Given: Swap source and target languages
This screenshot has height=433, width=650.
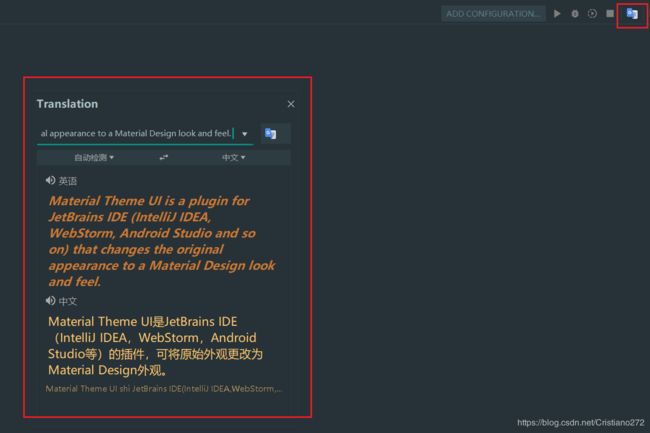Looking at the screenshot, I should 164,157.
